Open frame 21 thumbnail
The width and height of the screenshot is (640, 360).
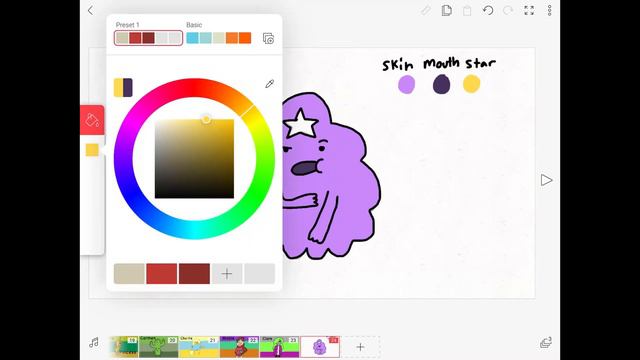tap(199, 347)
